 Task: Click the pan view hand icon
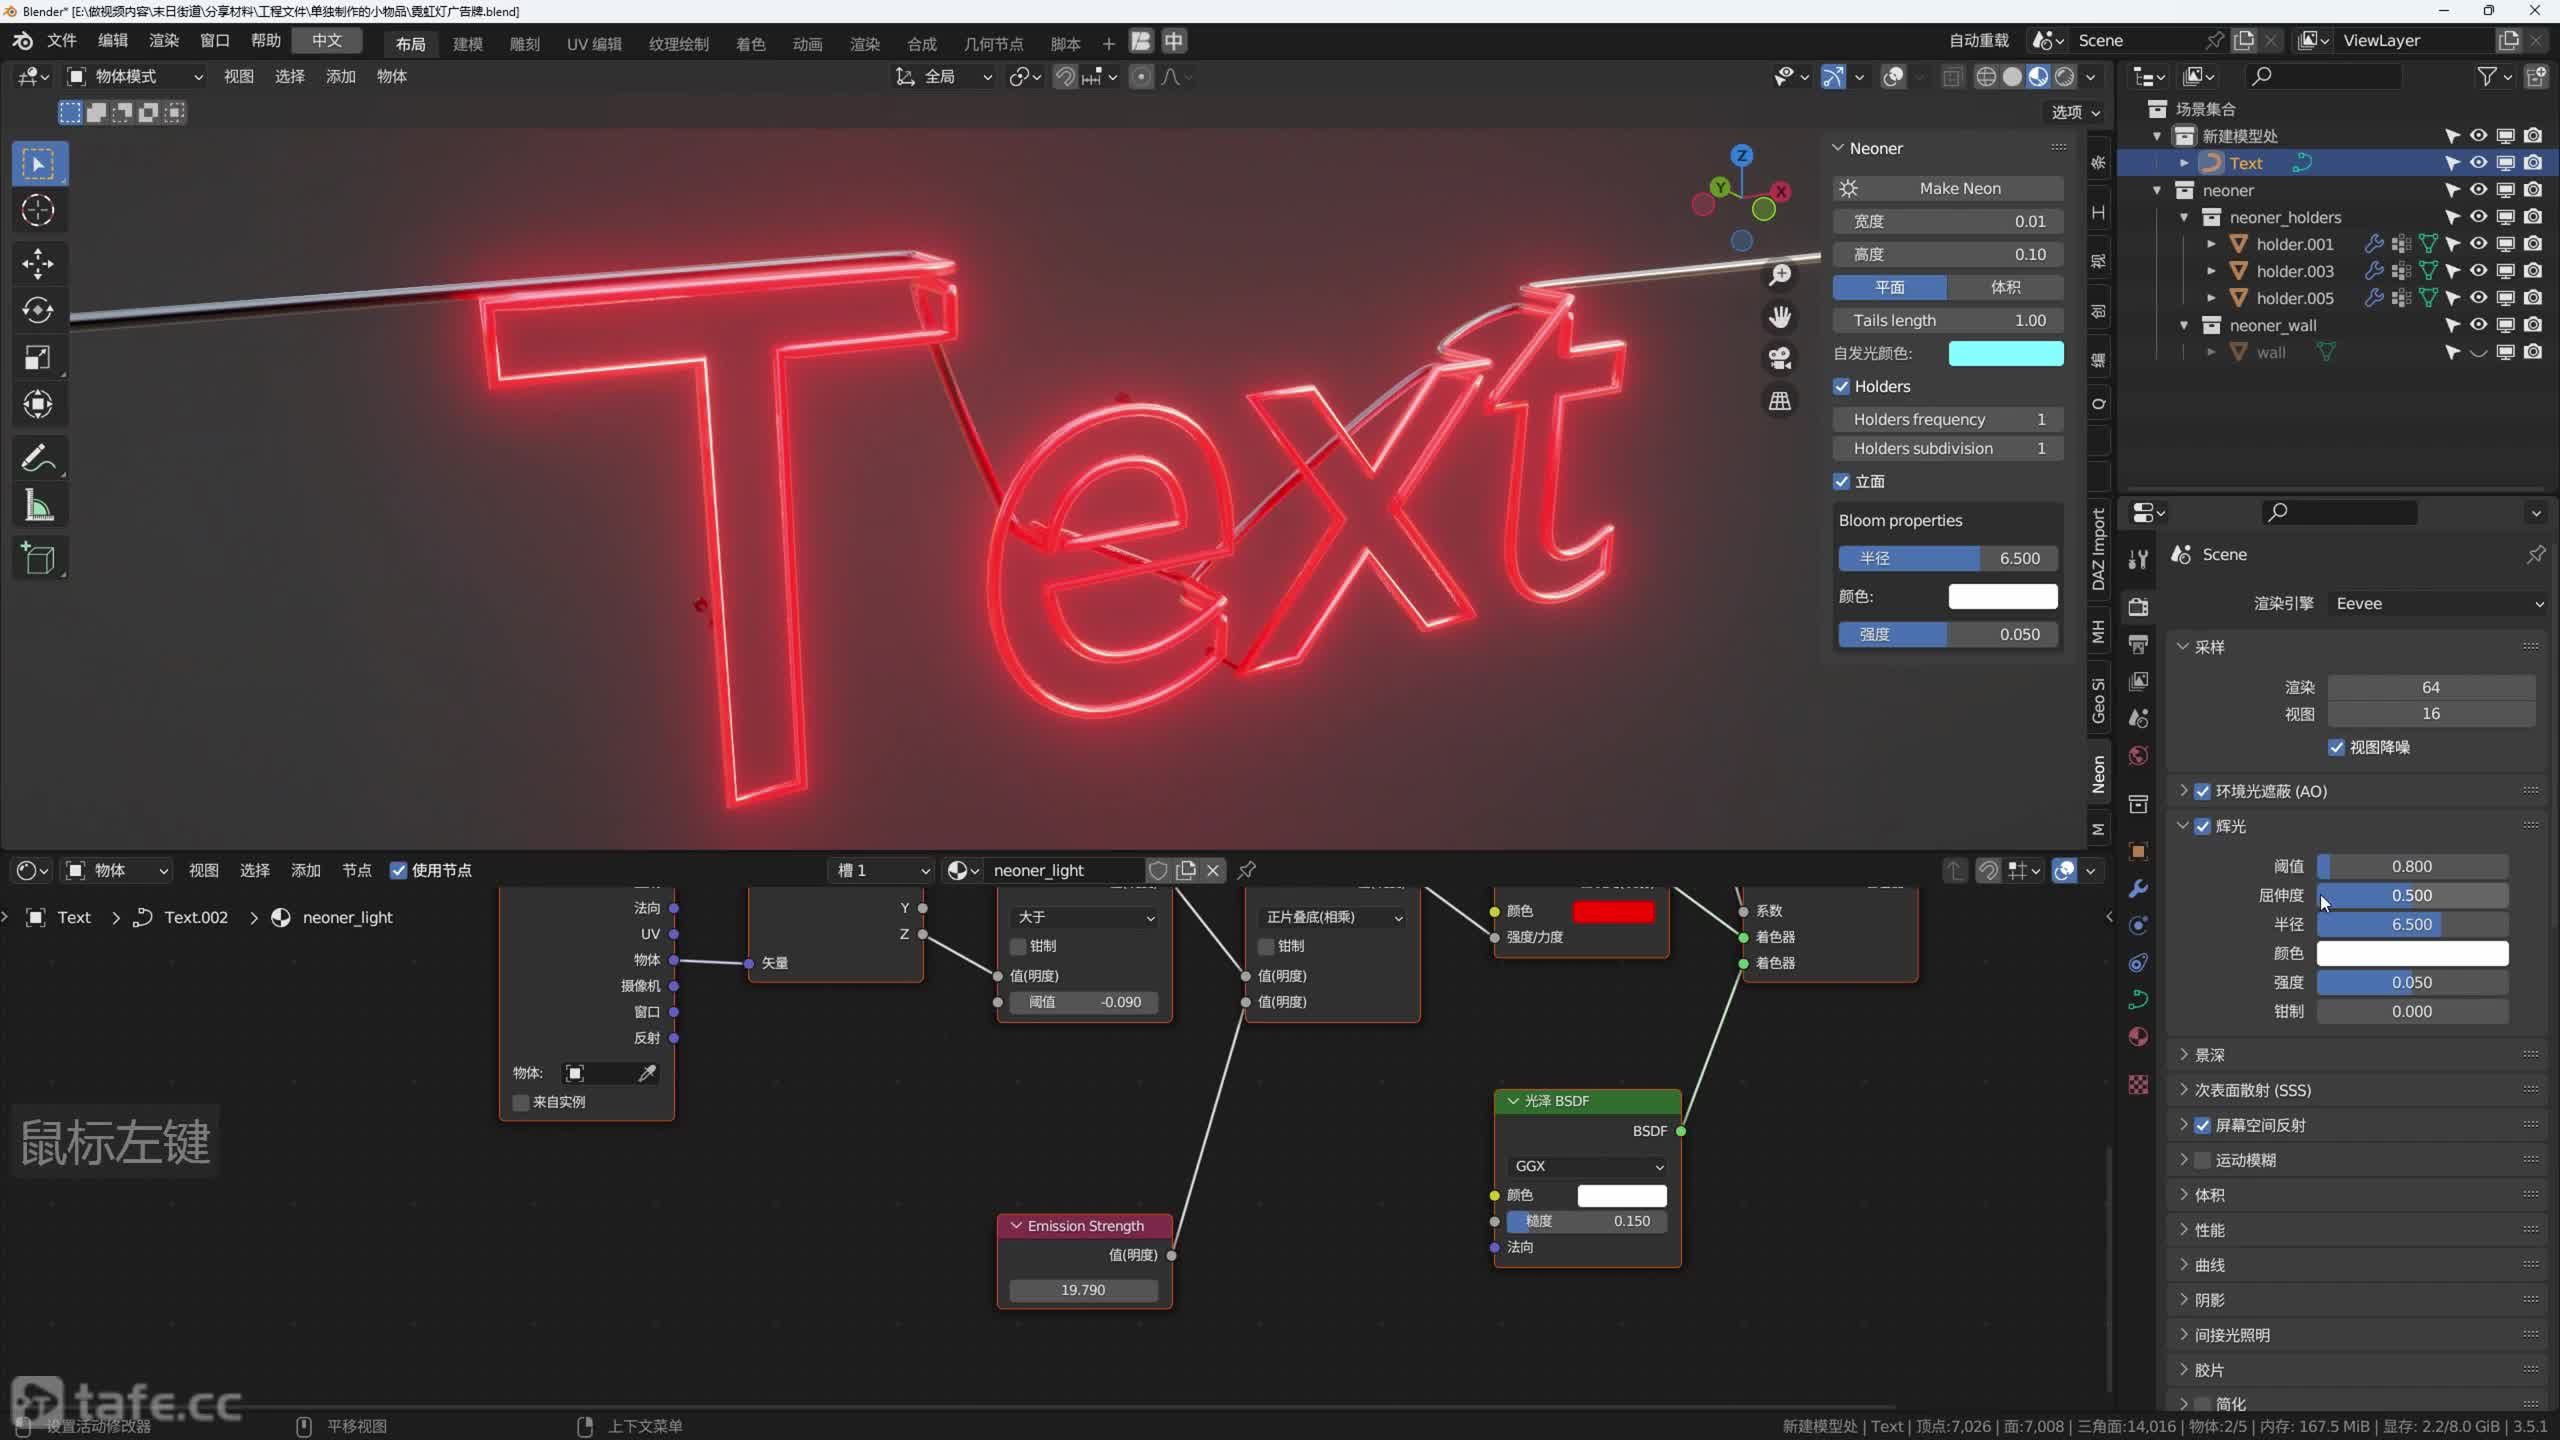pos(1780,317)
